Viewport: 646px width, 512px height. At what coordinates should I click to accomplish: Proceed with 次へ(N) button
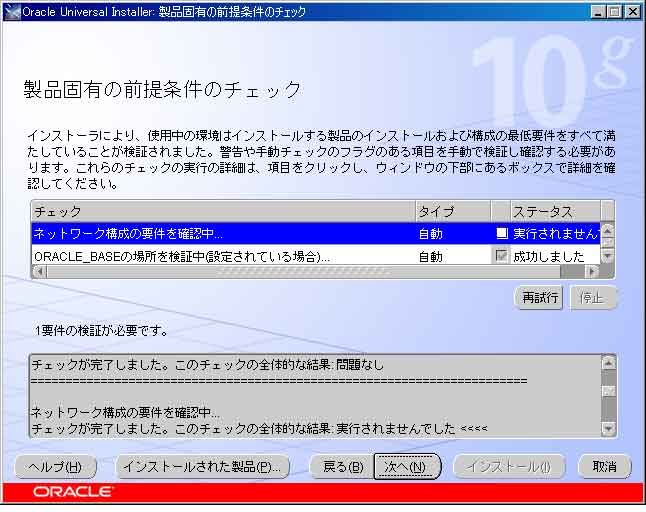tap(407, 467)
